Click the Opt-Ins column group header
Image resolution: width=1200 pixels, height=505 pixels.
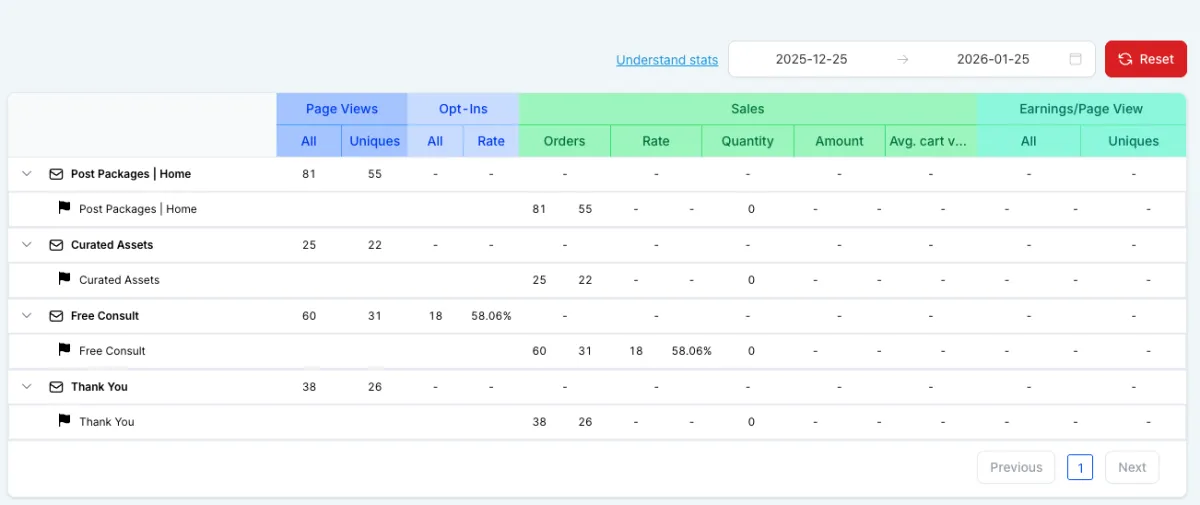tap(463, 109)
